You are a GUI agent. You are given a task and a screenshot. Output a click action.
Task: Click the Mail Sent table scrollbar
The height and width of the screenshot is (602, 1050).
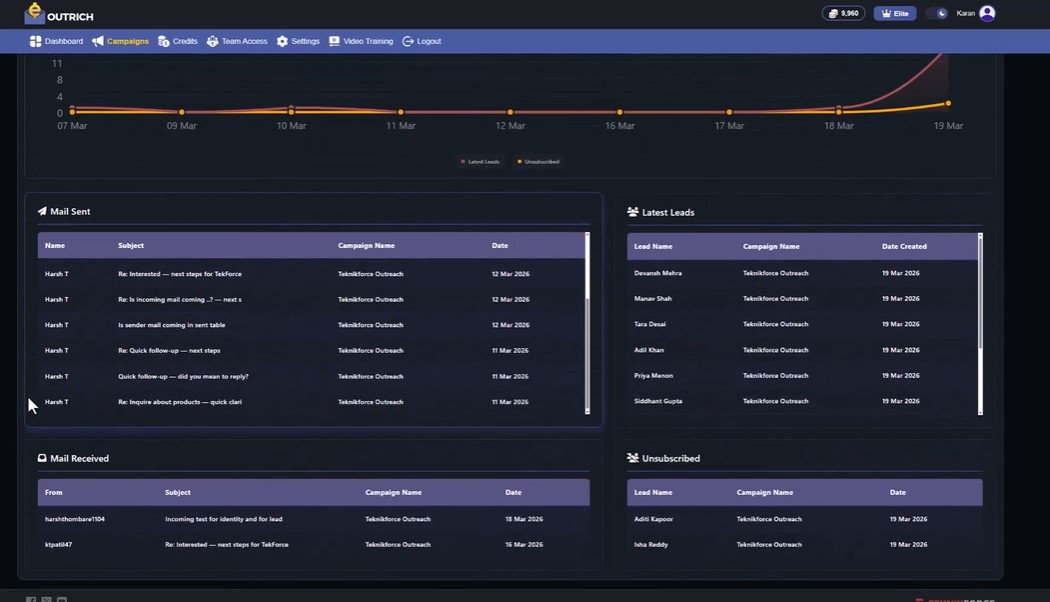pos(587,323)
